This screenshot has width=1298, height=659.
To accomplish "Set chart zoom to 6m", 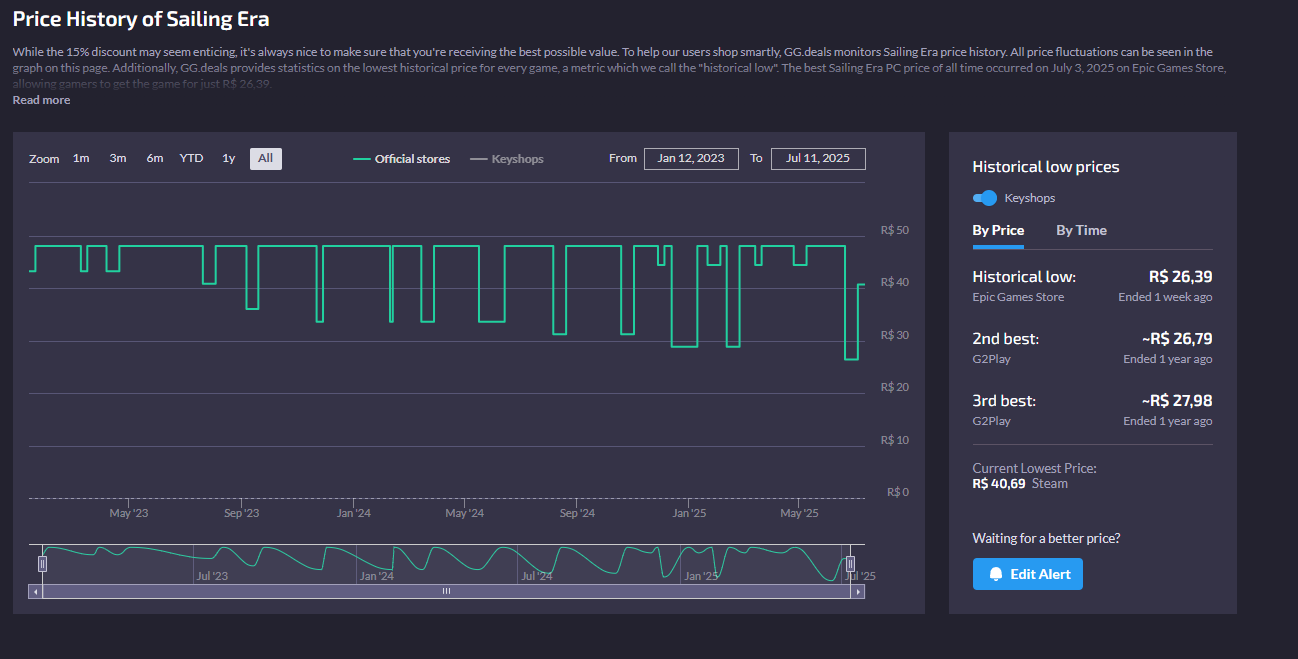I will pyautogui.click(x=155, y=158).
